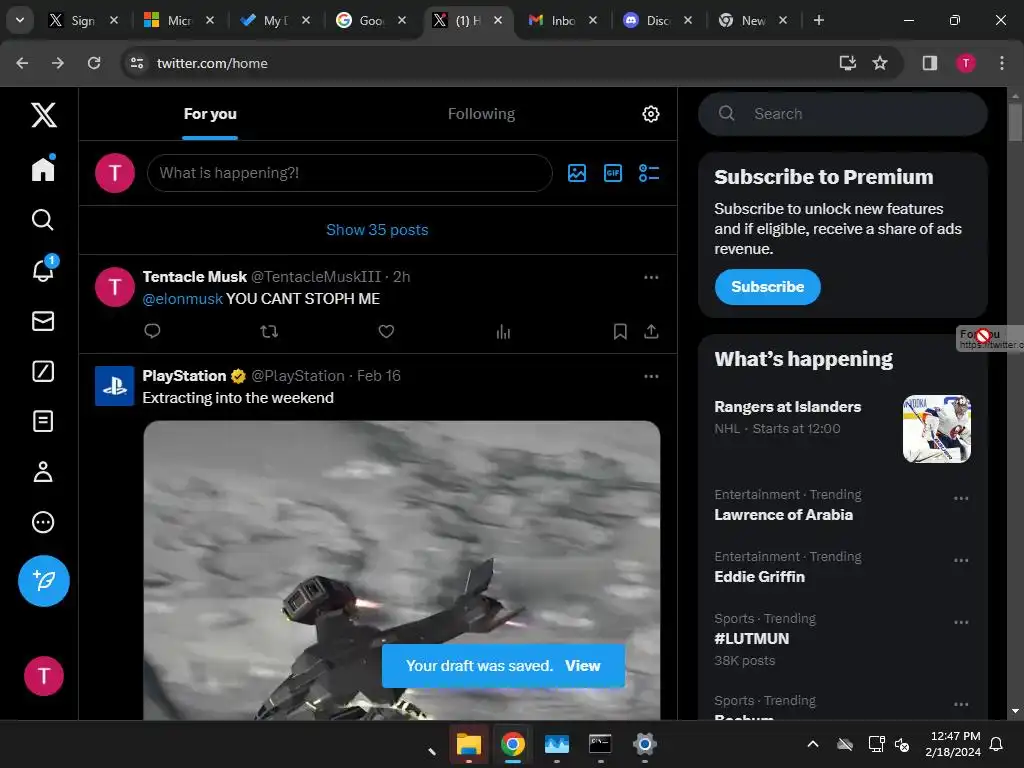Bookmark Tentacle Musk's post
This screenshot has width=1024, height=768.
[x=620, y=332]
